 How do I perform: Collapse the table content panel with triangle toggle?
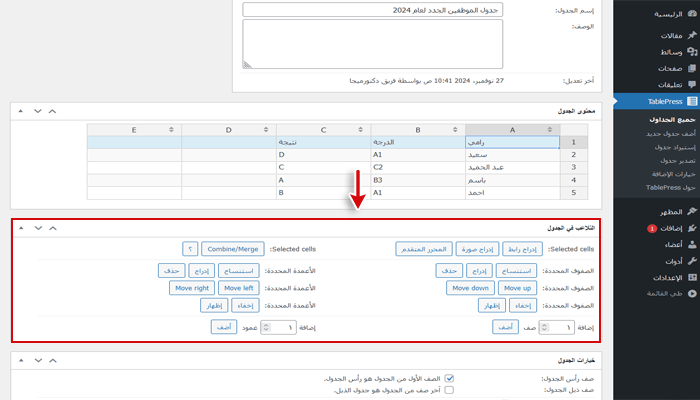[21, 110]
